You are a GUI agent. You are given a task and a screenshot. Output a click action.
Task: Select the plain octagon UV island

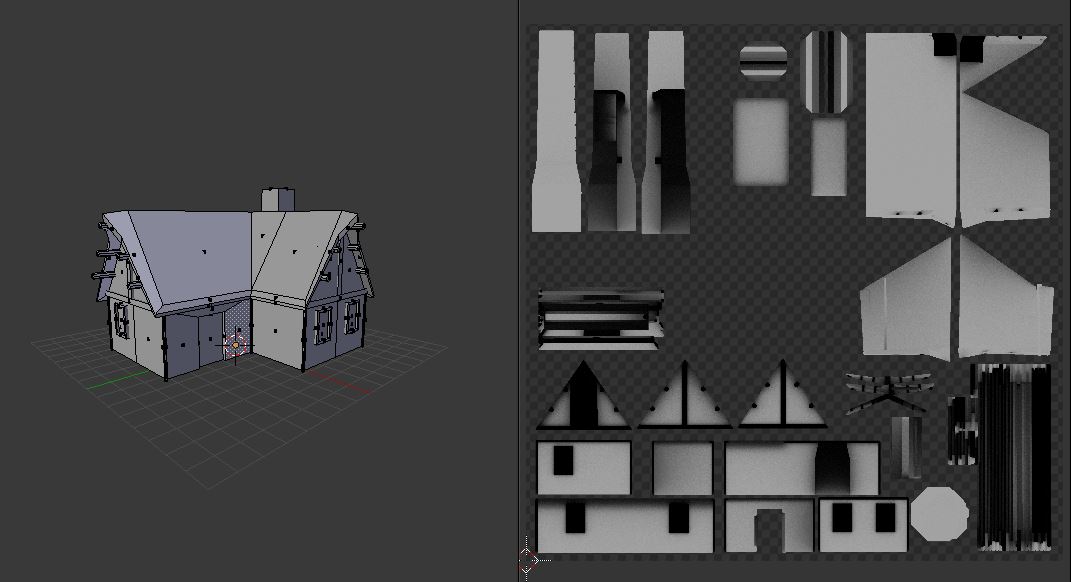(x=939, y=513)
